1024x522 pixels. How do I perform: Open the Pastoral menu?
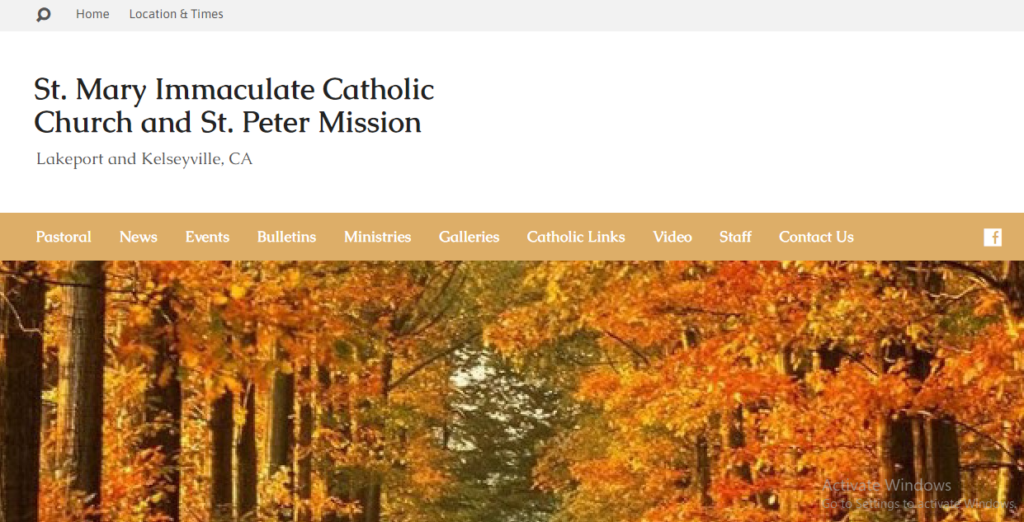[x=63, y=237]
